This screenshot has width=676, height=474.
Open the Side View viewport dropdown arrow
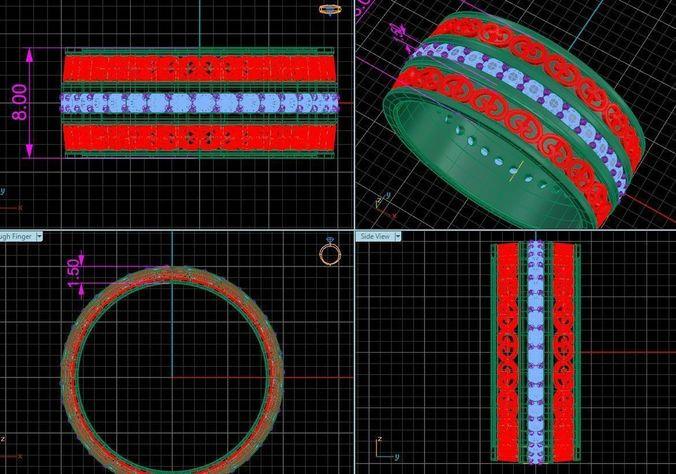(397, 236)
